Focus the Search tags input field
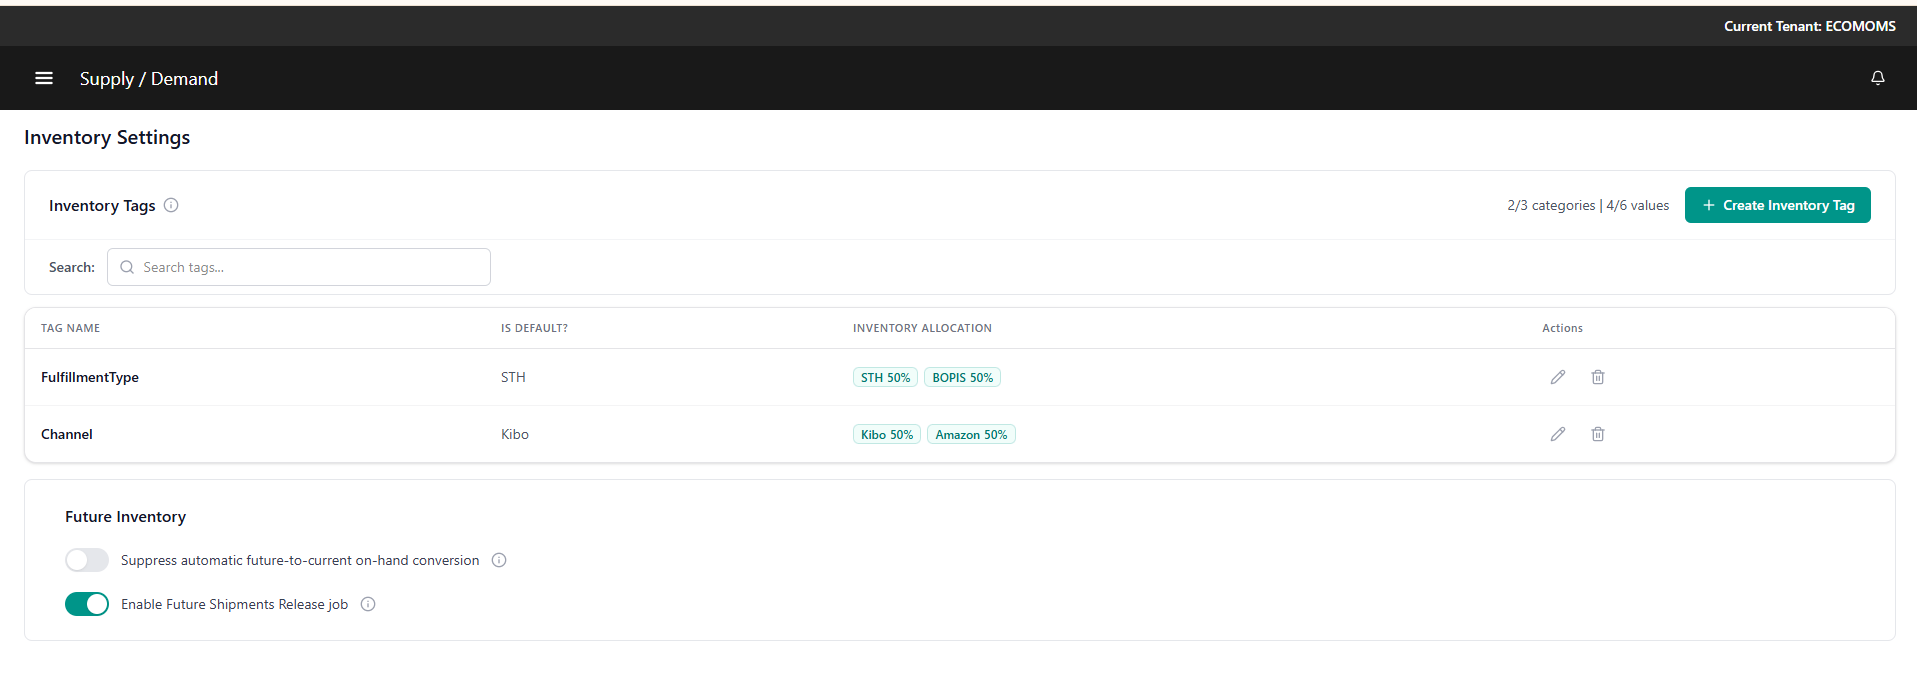This screenshot has width=1917, height=675. [x=299, y=267]
